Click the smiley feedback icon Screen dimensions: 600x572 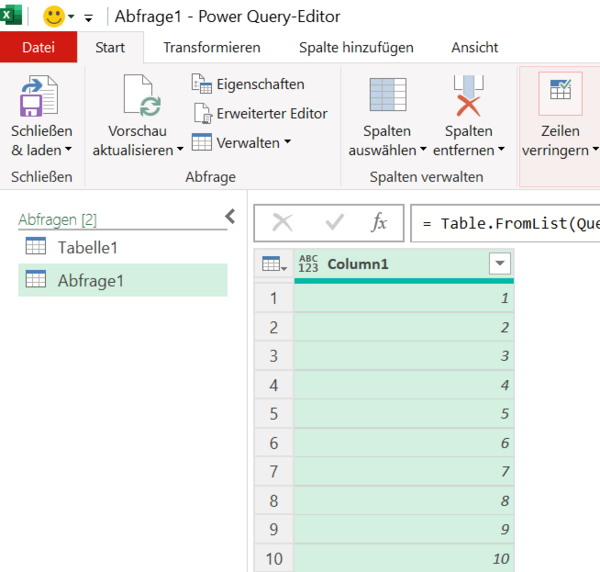tap(54, 17)
